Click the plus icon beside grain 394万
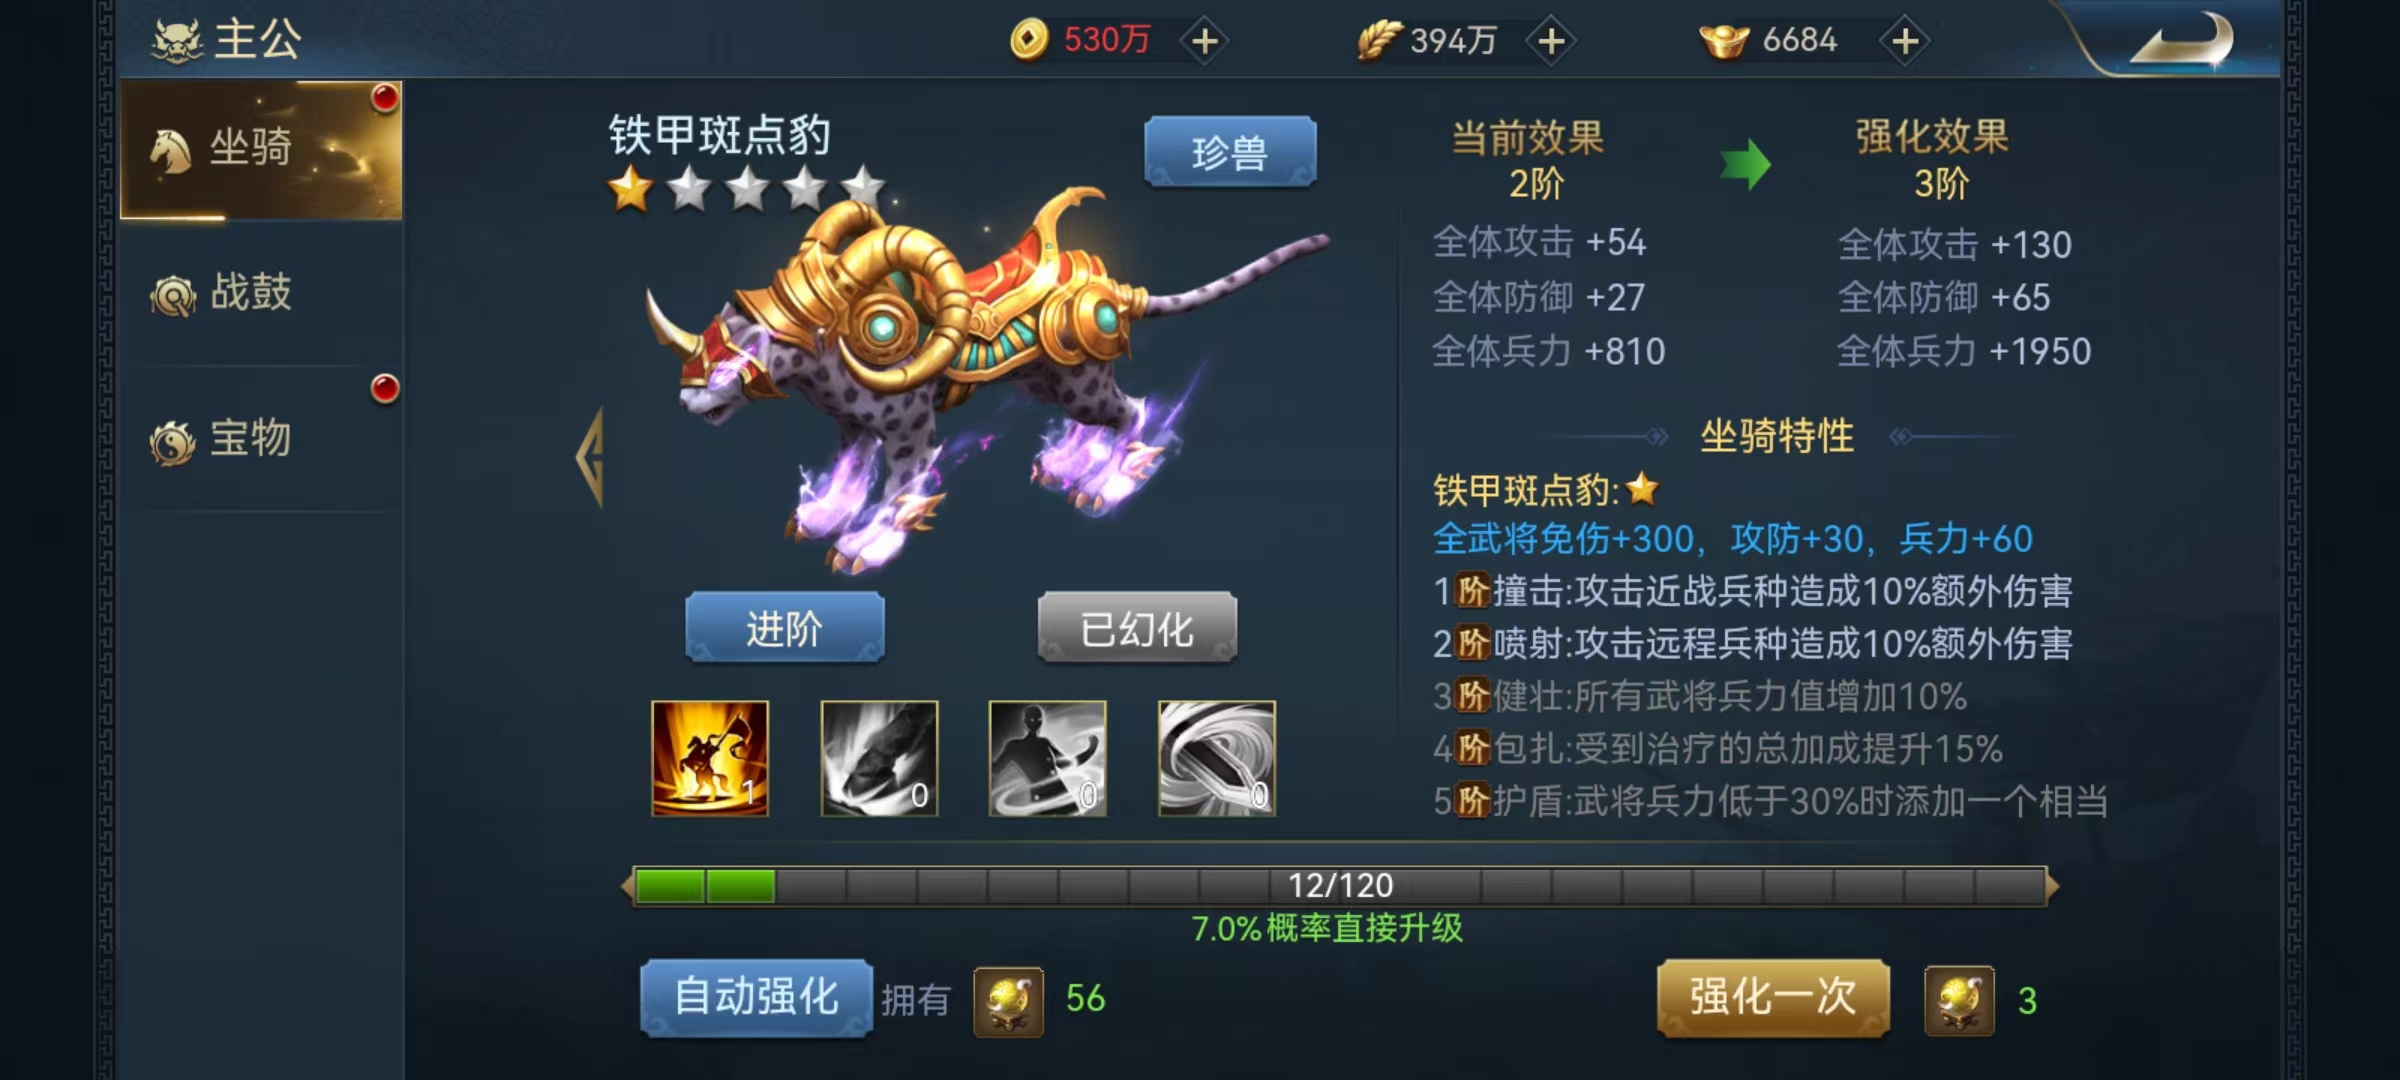Viewport: 2400px width, 1080px height. pyautogui.click(x=1551, y=41)
